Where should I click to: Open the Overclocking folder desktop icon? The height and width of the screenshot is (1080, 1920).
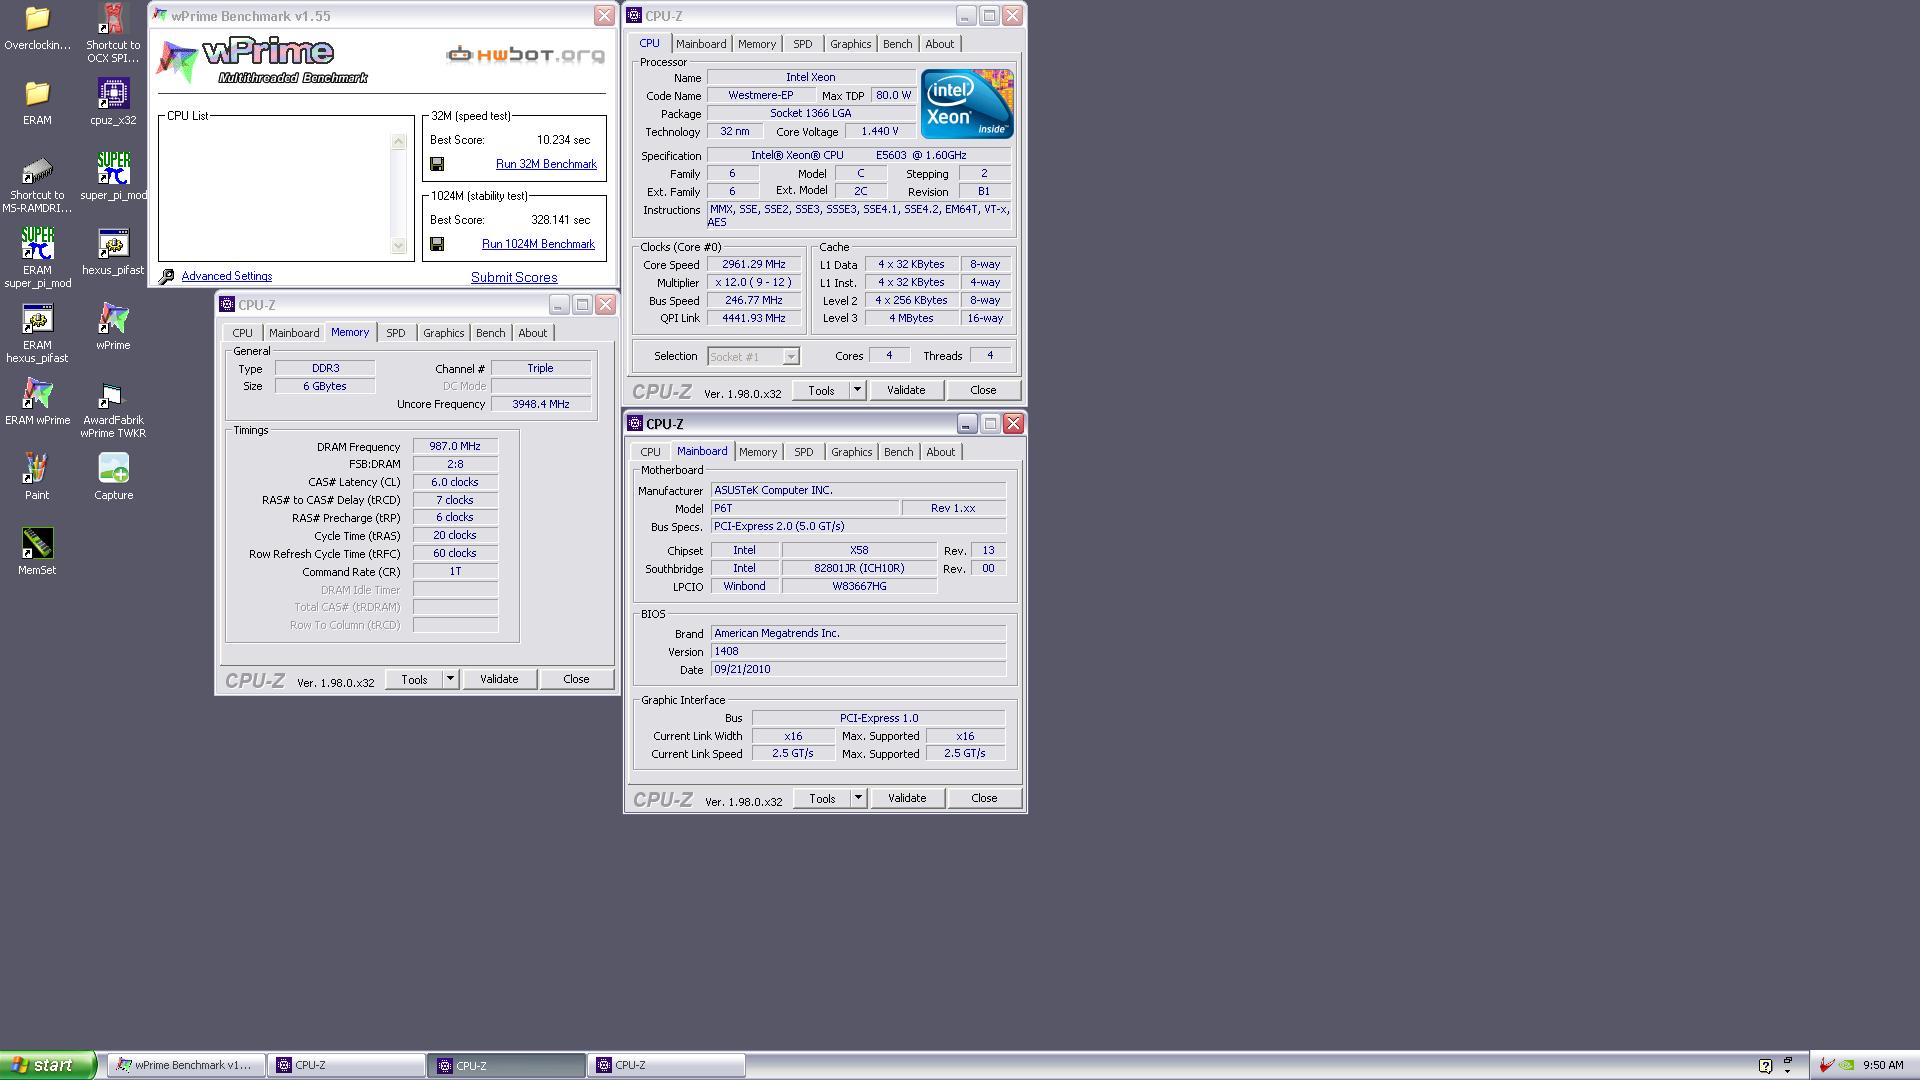[x=37, y=27]
